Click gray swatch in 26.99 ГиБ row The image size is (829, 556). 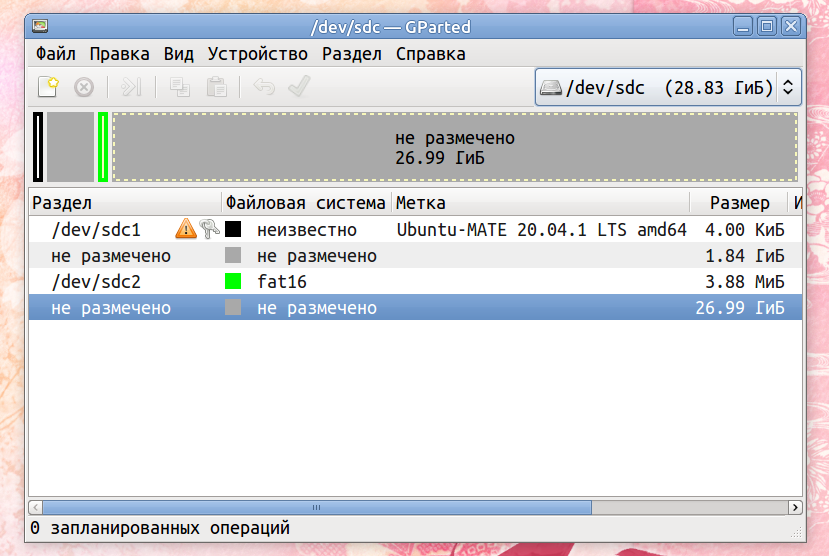tap(233, 307)
